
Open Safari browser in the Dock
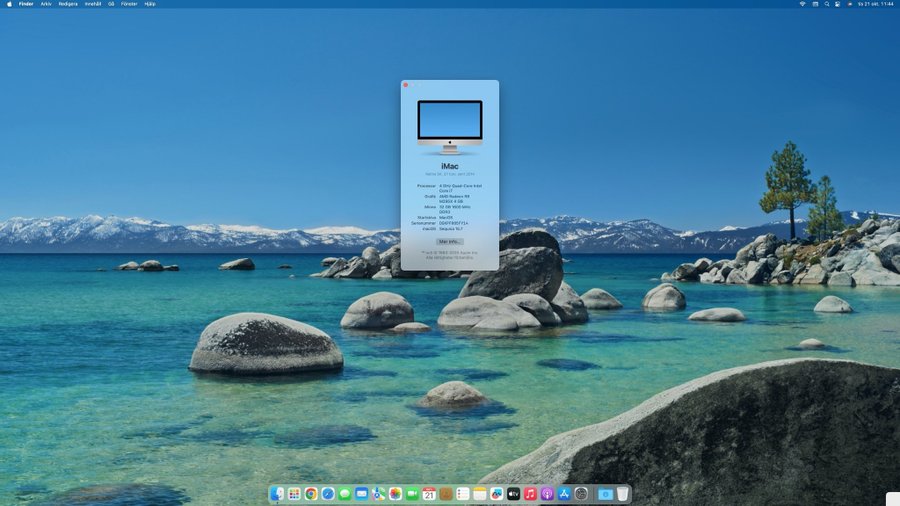click(328, 494)
